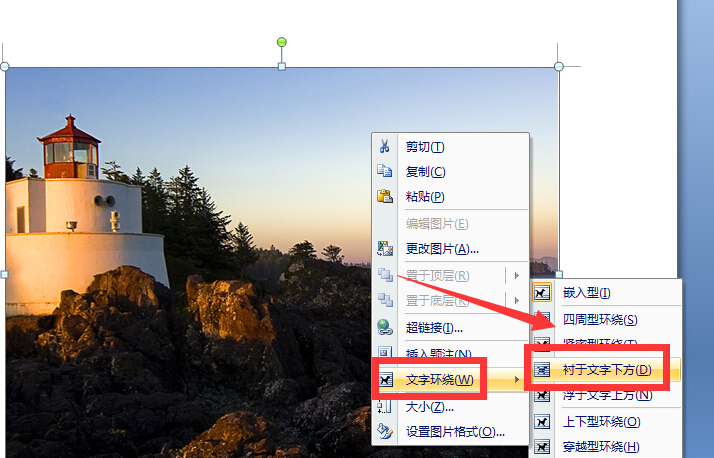Viewport: 714px width, 458px height.
Task: Click the scissors Cut icon
Action: 385,146
